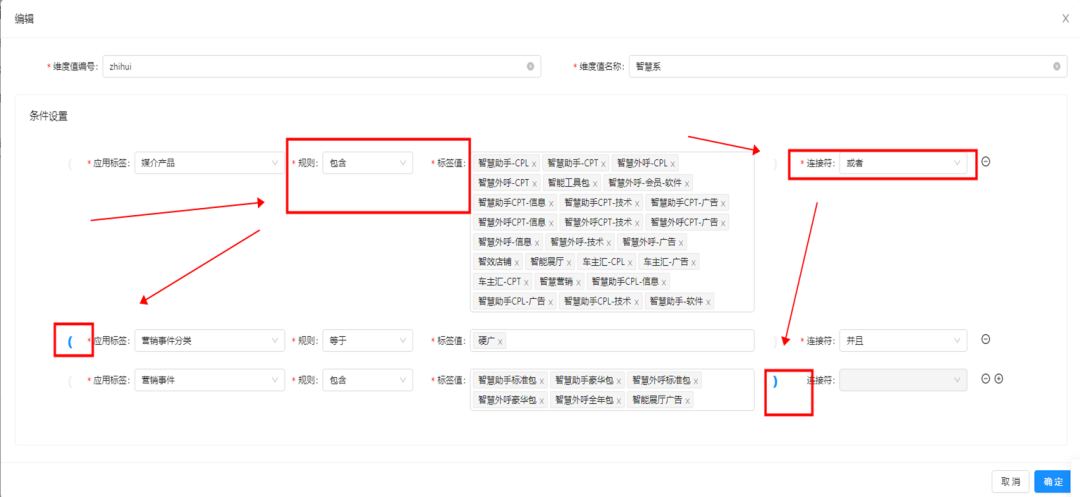Delete the 智能展厅广告 tag
1080x497 pixels.
[687, 400]
